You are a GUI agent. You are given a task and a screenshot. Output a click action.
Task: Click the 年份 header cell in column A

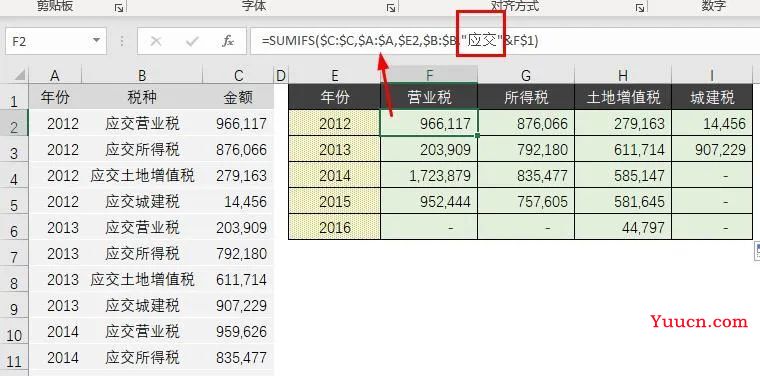click(x=55, y=97)
